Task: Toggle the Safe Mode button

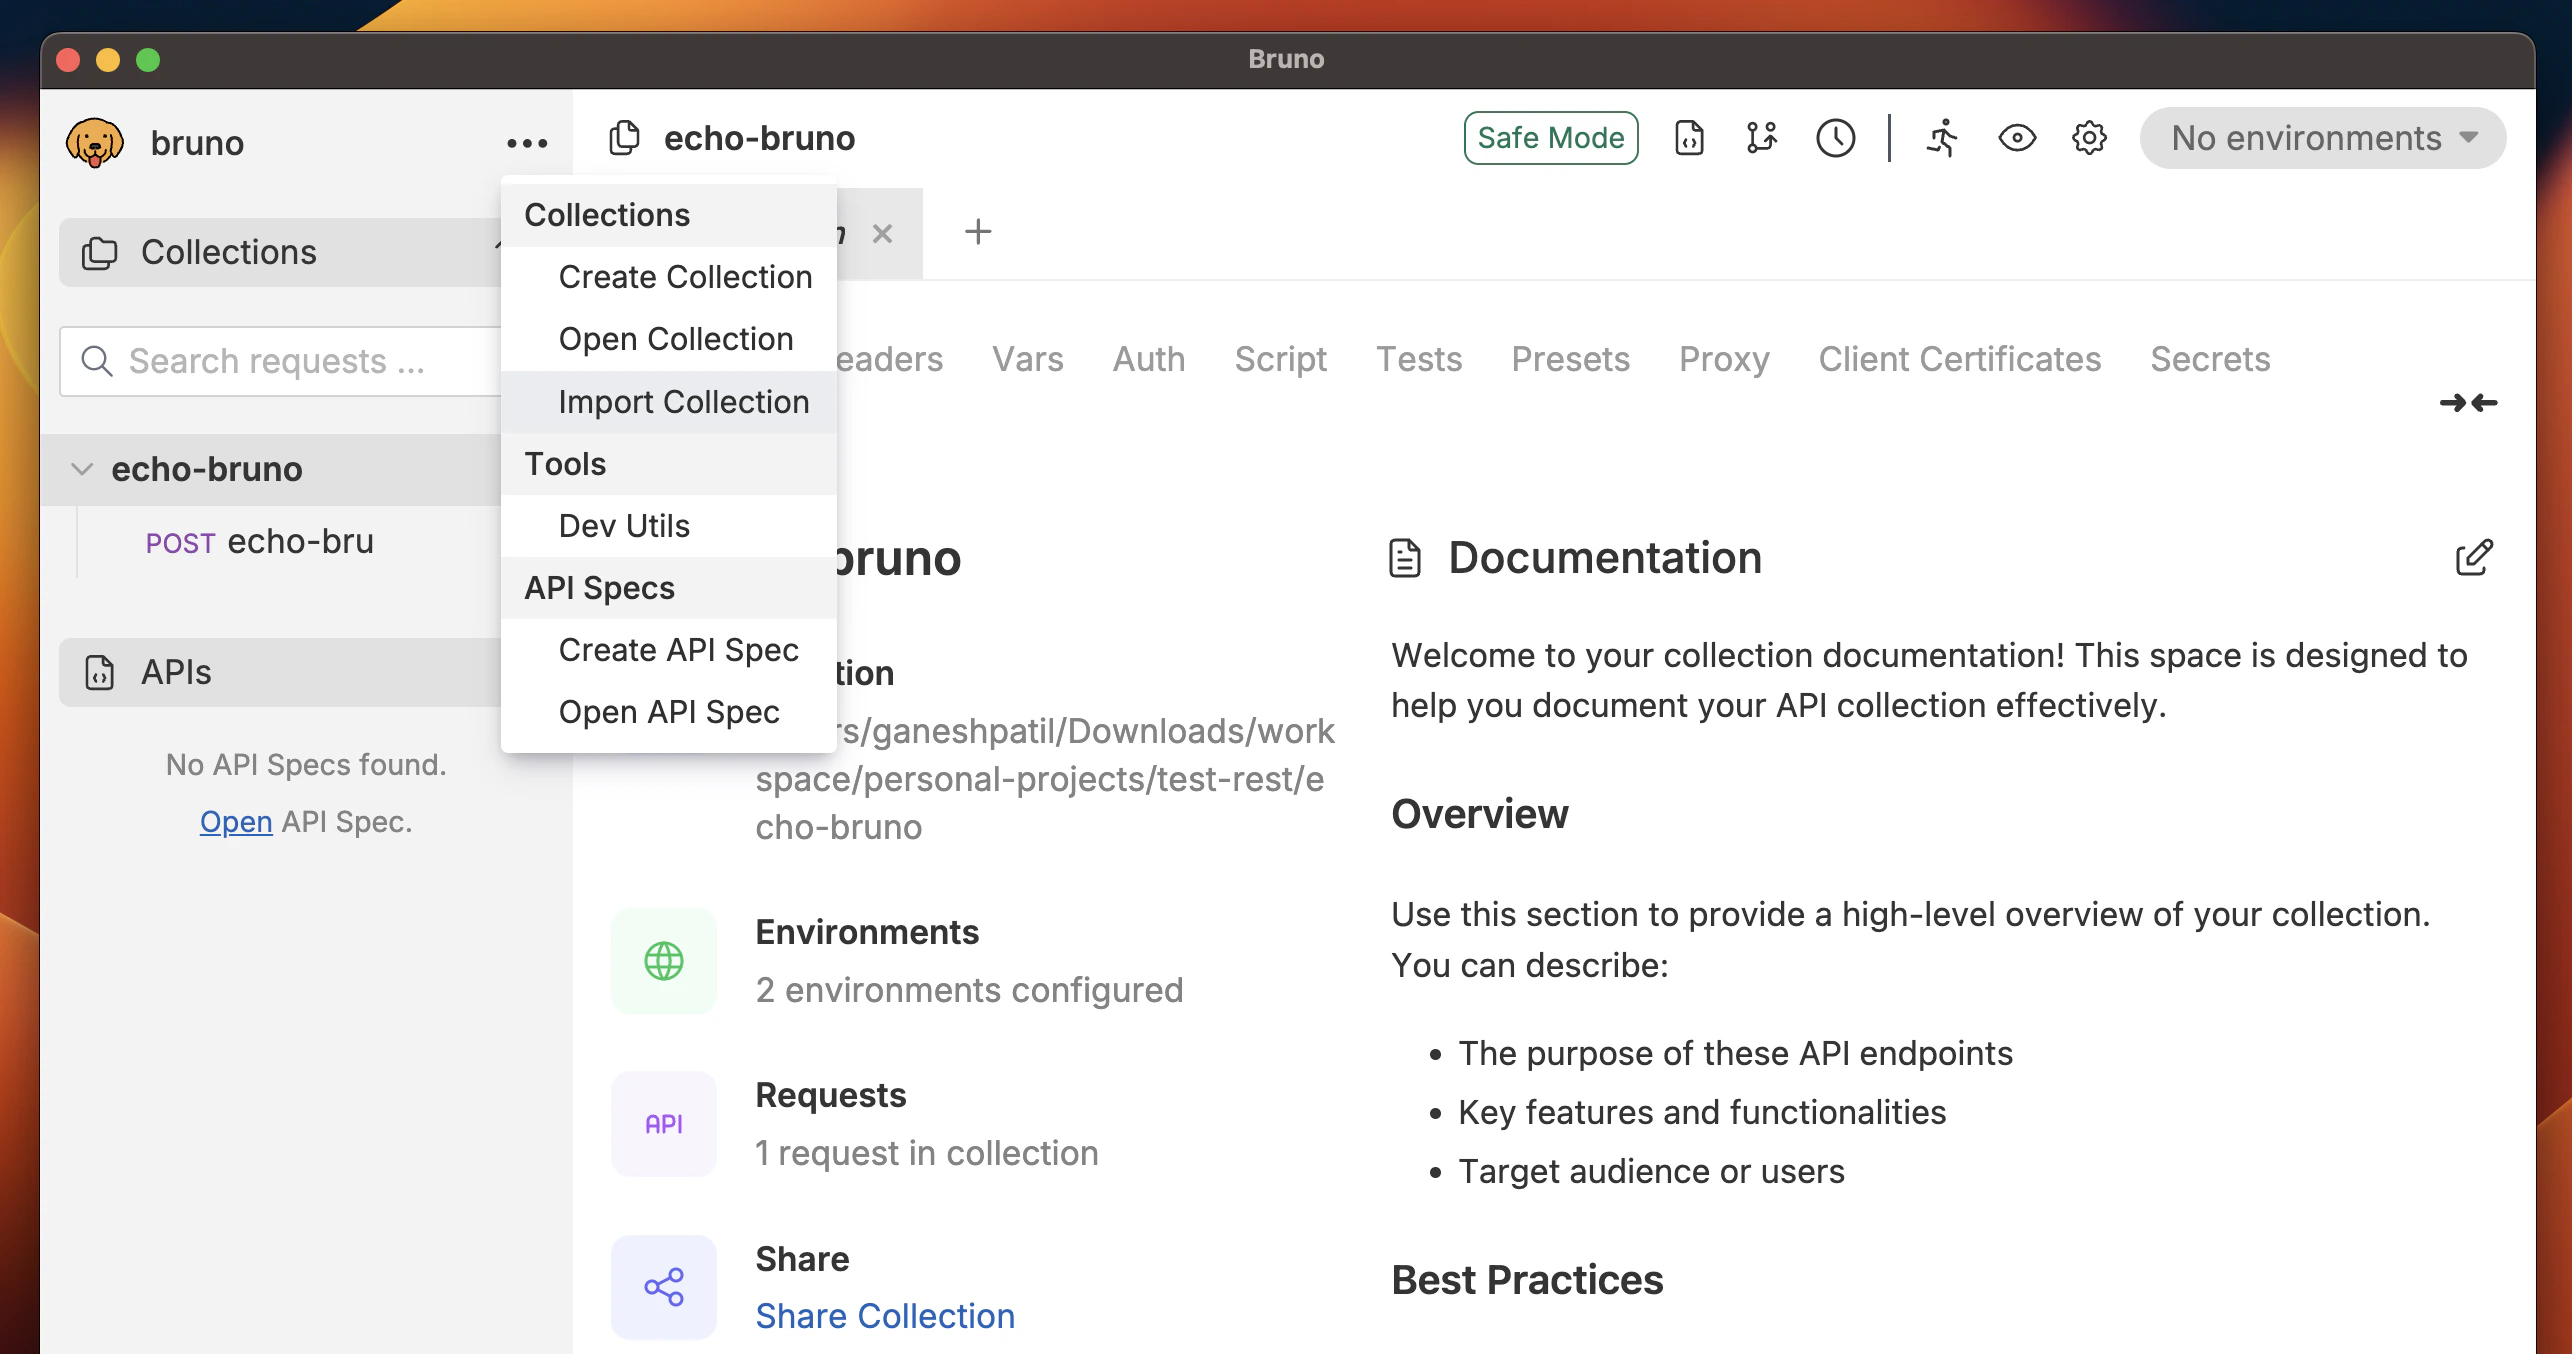Action: click(1550, 138)
